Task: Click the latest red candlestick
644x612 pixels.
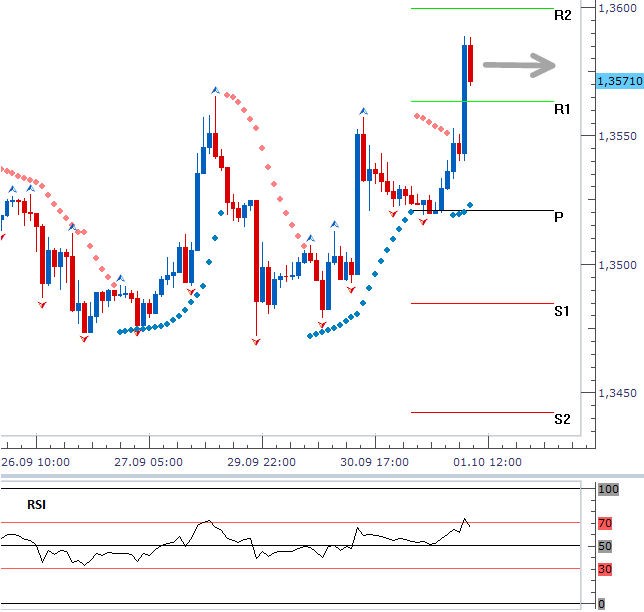Action: [x=470, y=63]
